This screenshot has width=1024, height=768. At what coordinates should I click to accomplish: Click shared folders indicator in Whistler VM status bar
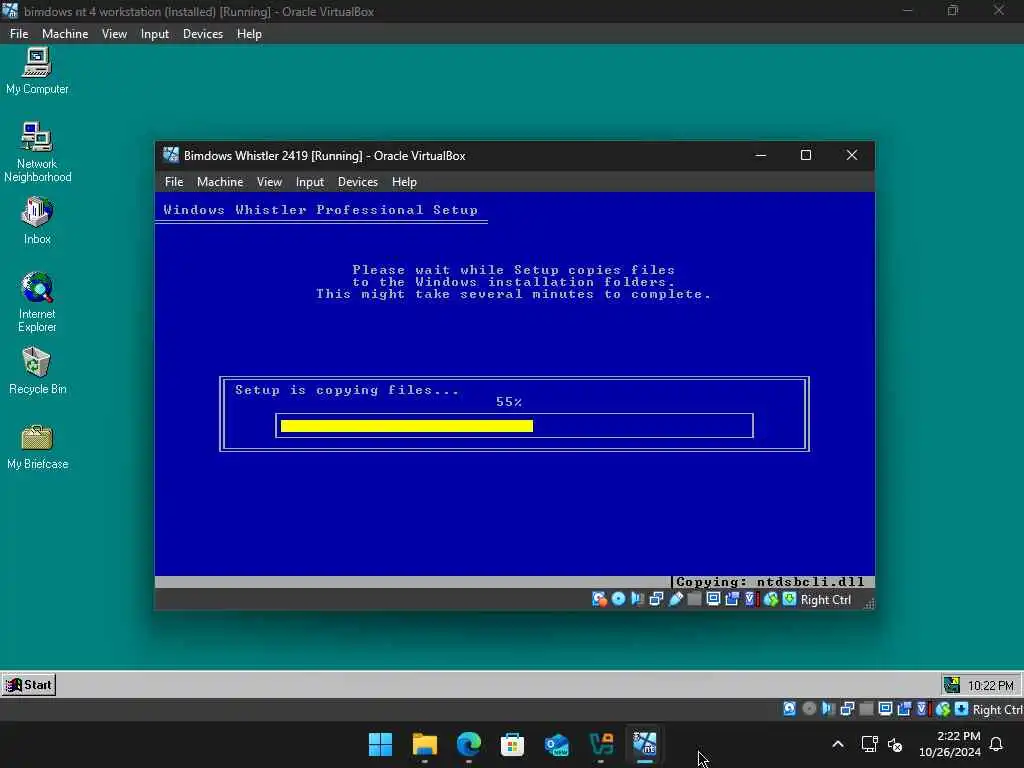(694, 599)
